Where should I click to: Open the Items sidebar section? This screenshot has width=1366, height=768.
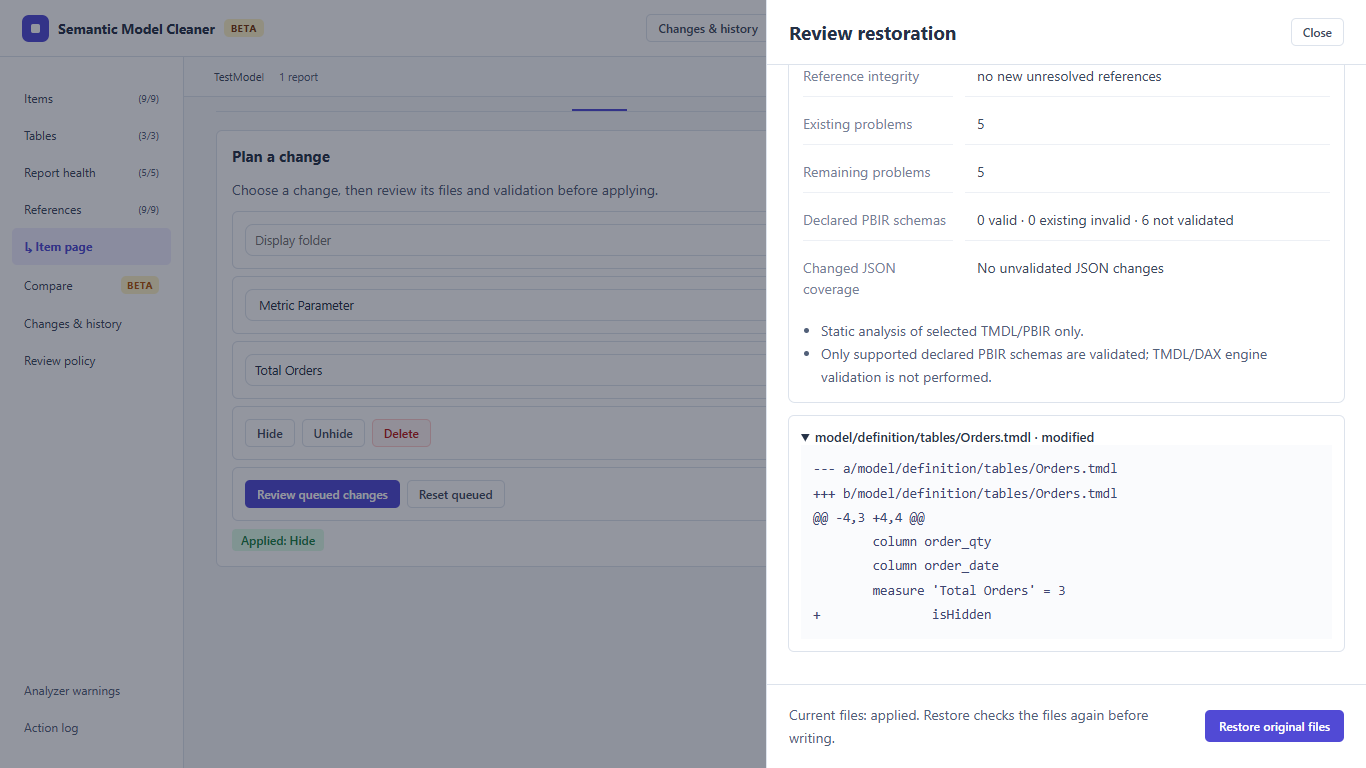pyautogui.click(x=91, y=99)
